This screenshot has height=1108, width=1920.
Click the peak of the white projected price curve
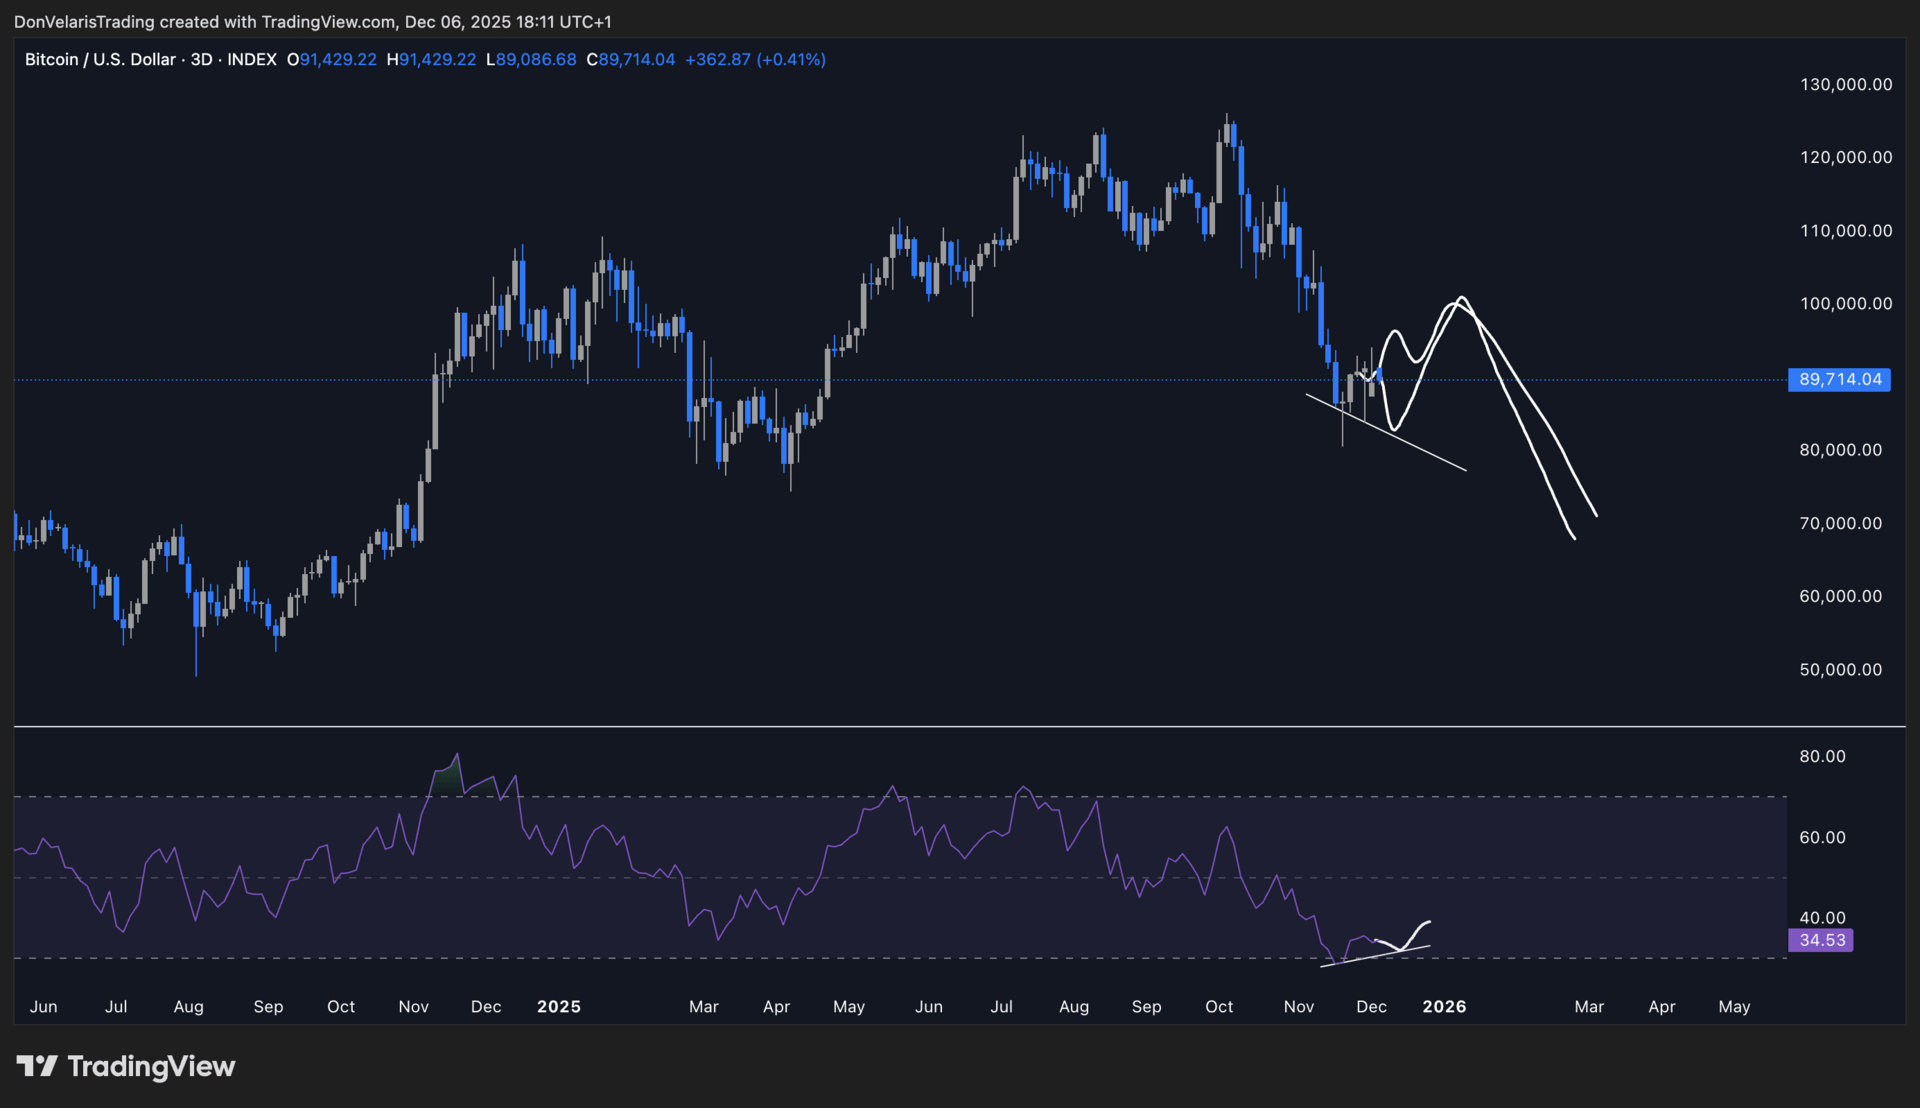click(1462, 298)
